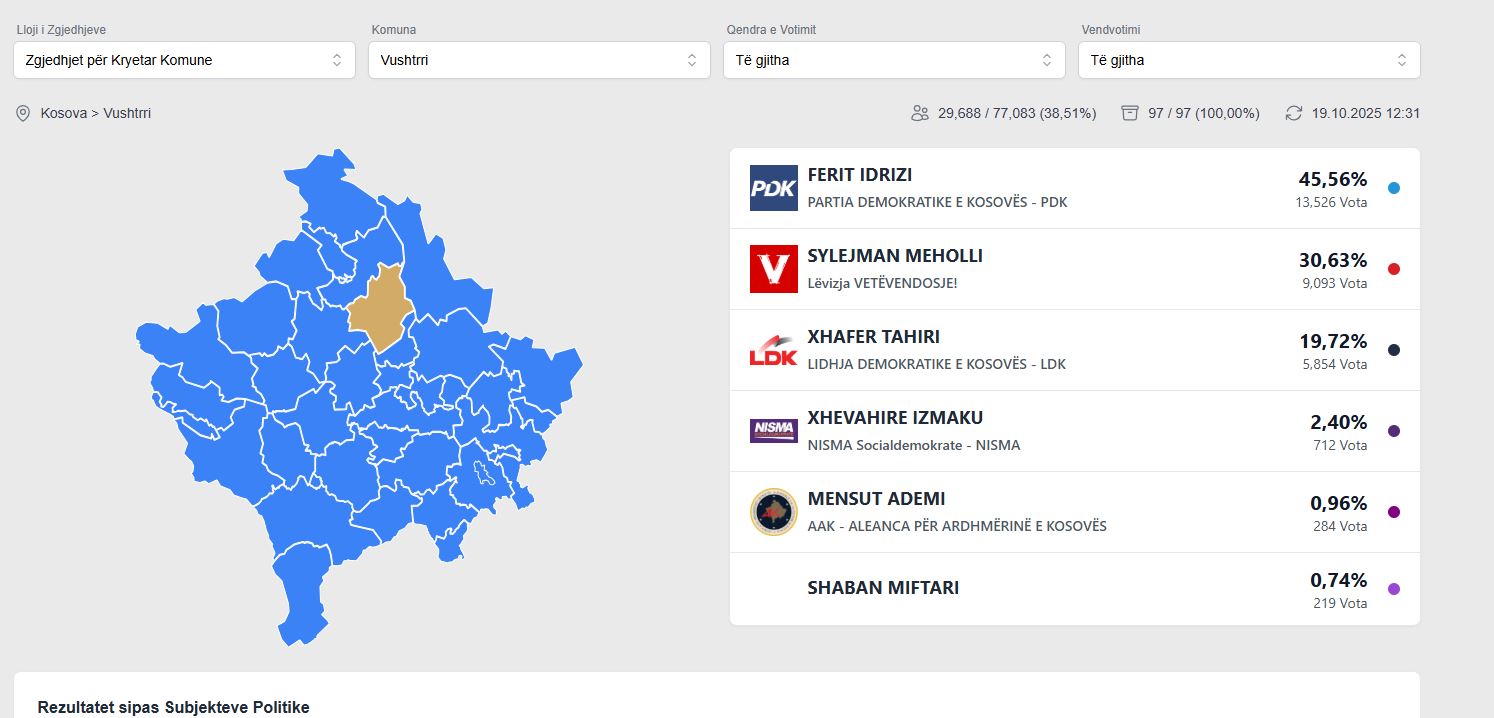Screen dimensions: 1494x718
Task: Open the Lloji i Zgjedhjeve dropdown
Action: coord(184,60)
